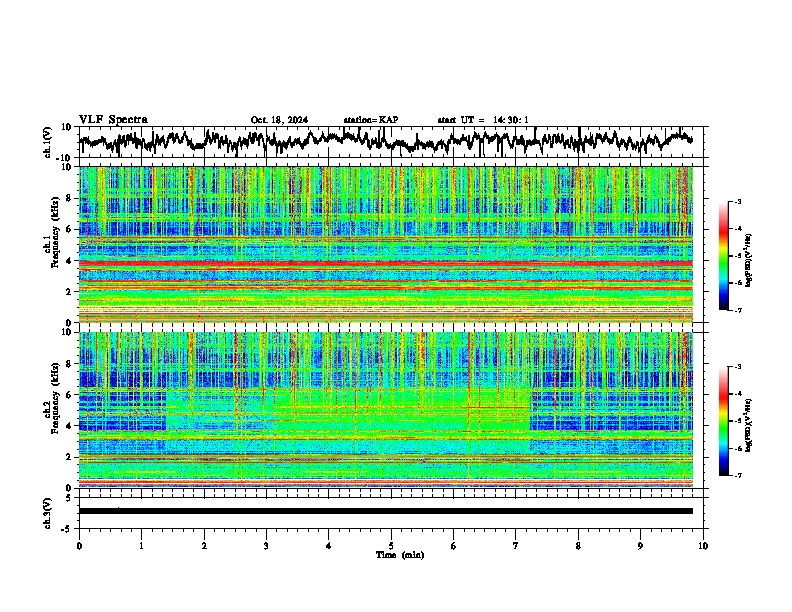Click the ch.1 colorbar "log(PSD)" label
Viewport: 792px width, 612px height.
[x=749, y=261]
